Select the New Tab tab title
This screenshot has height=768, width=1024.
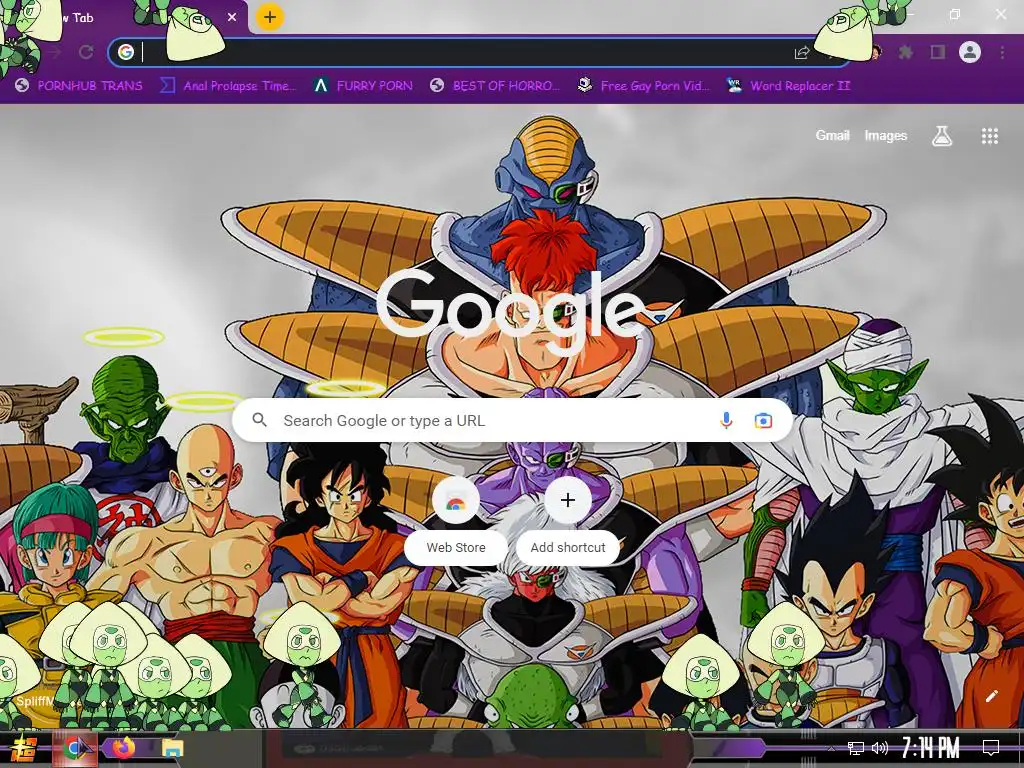[78, 18]
